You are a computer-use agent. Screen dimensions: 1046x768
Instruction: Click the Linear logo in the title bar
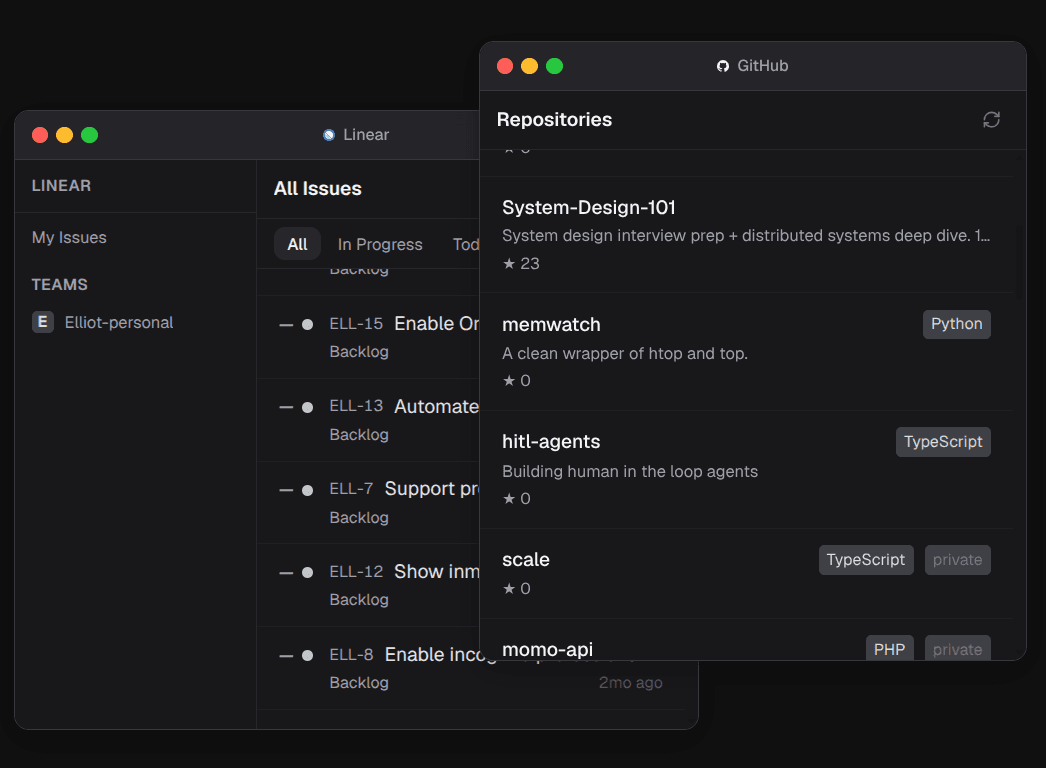click(x=329, y=135)
